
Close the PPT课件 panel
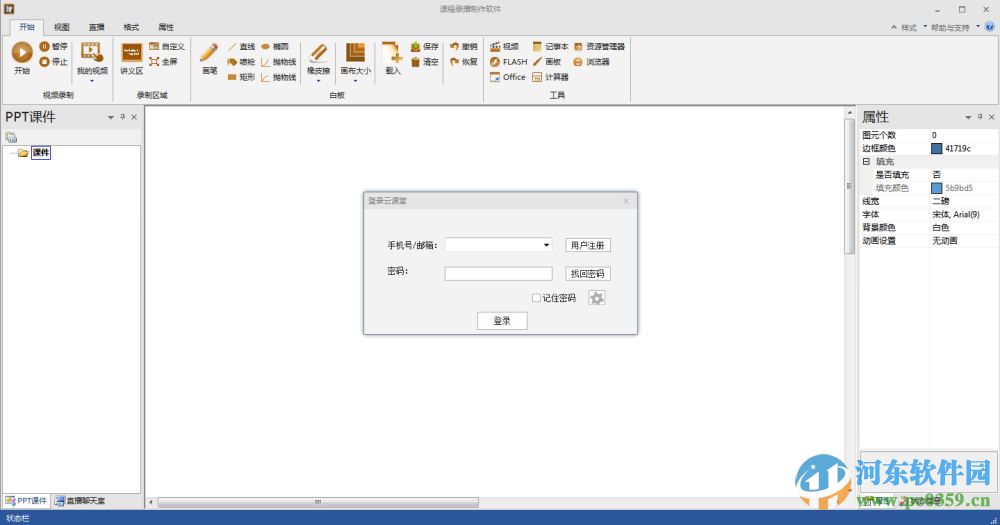click(134, 117)
